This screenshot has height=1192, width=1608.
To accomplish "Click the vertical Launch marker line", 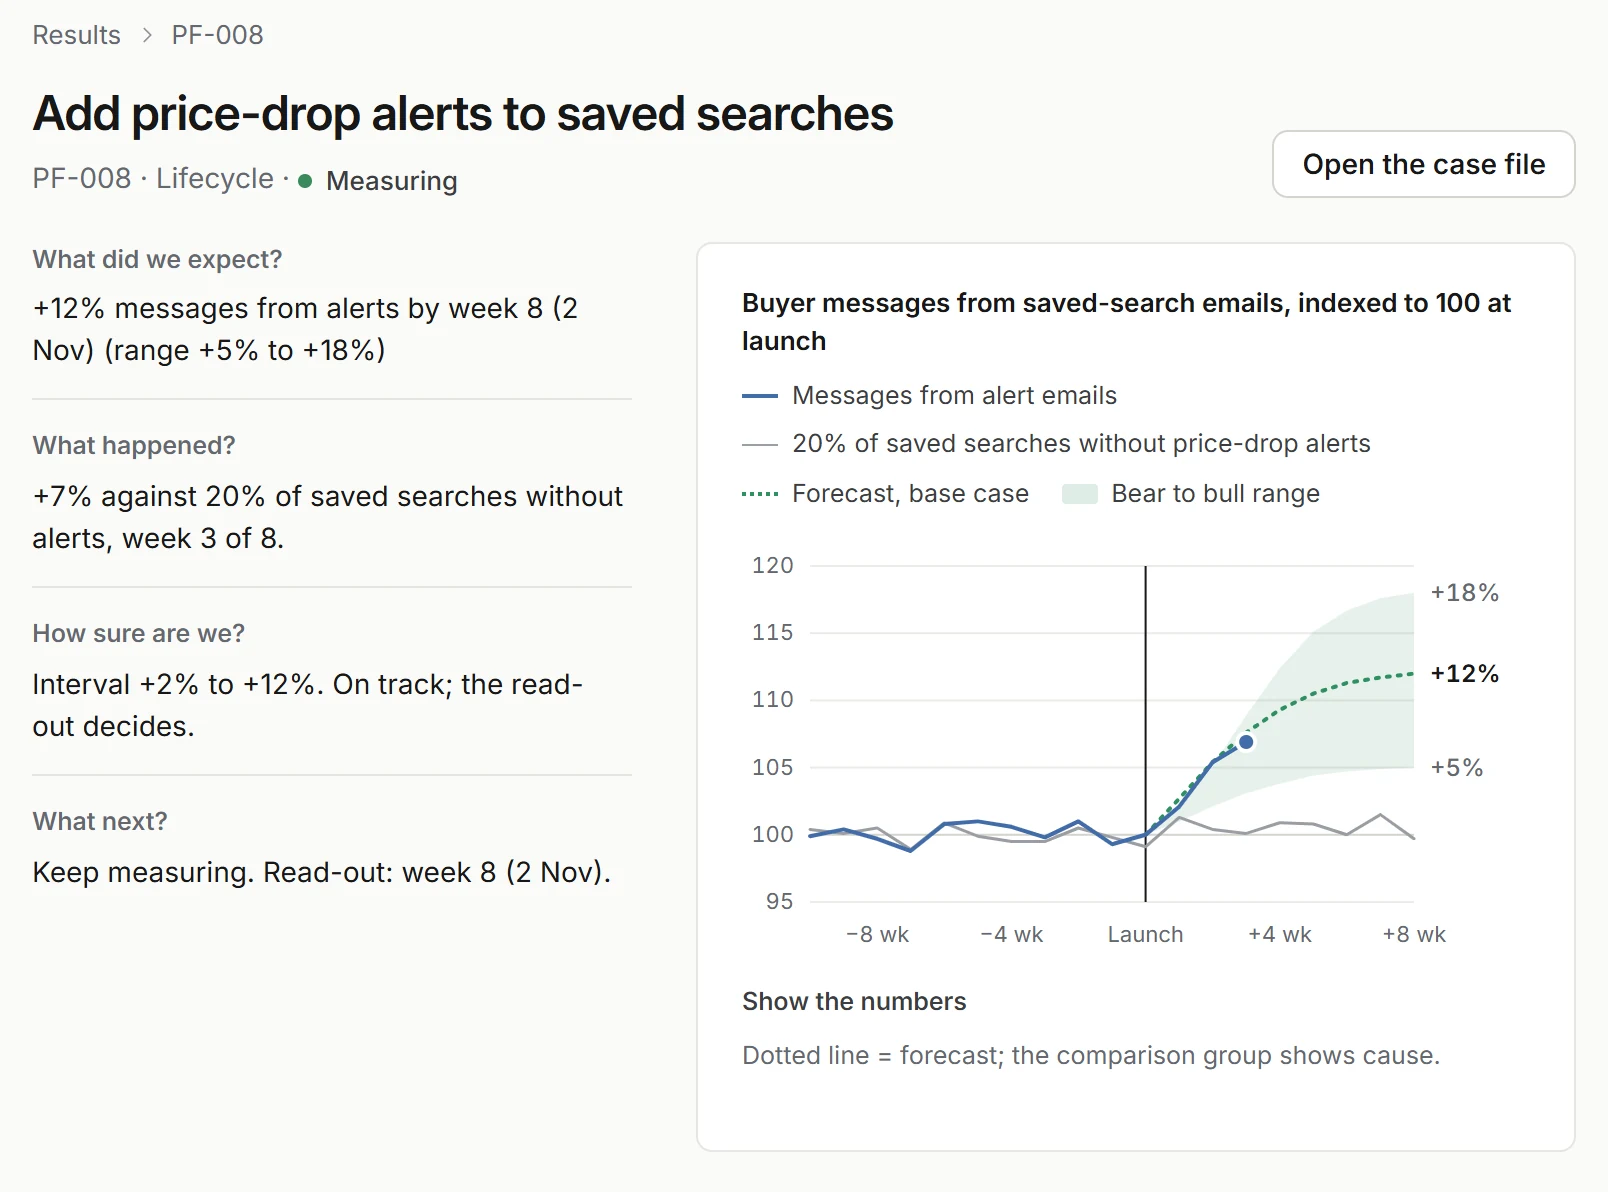I will [x=1146, y=733].
